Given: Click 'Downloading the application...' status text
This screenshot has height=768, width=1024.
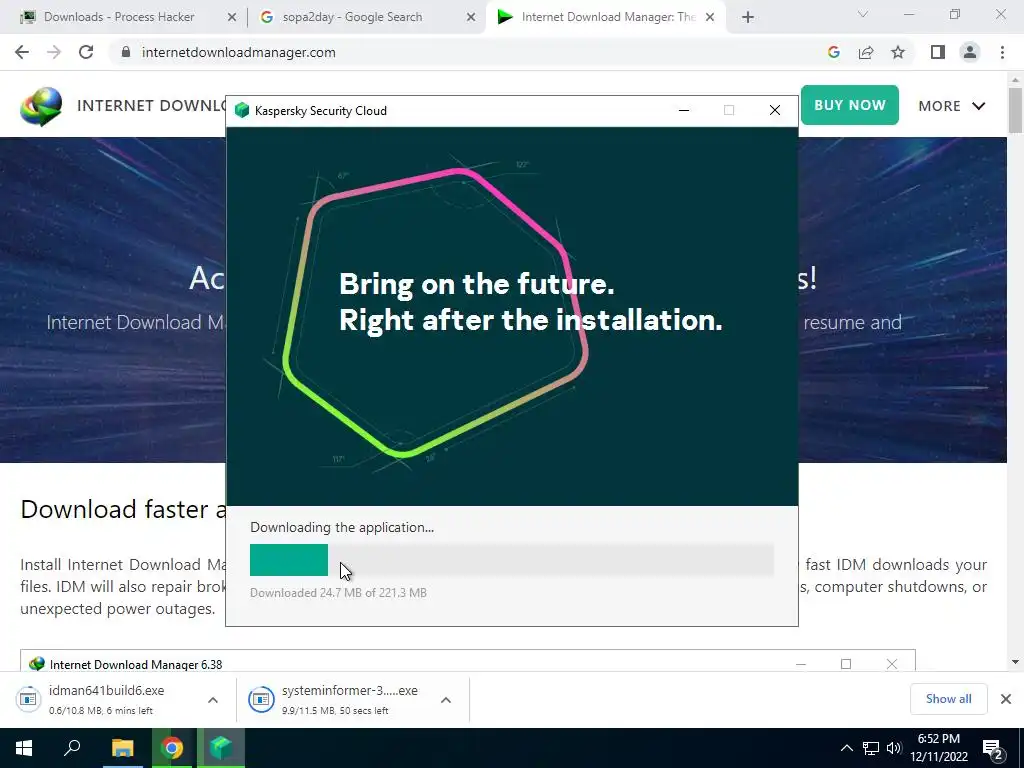Looking at the screenshot, I should click(x=342, y=527).
